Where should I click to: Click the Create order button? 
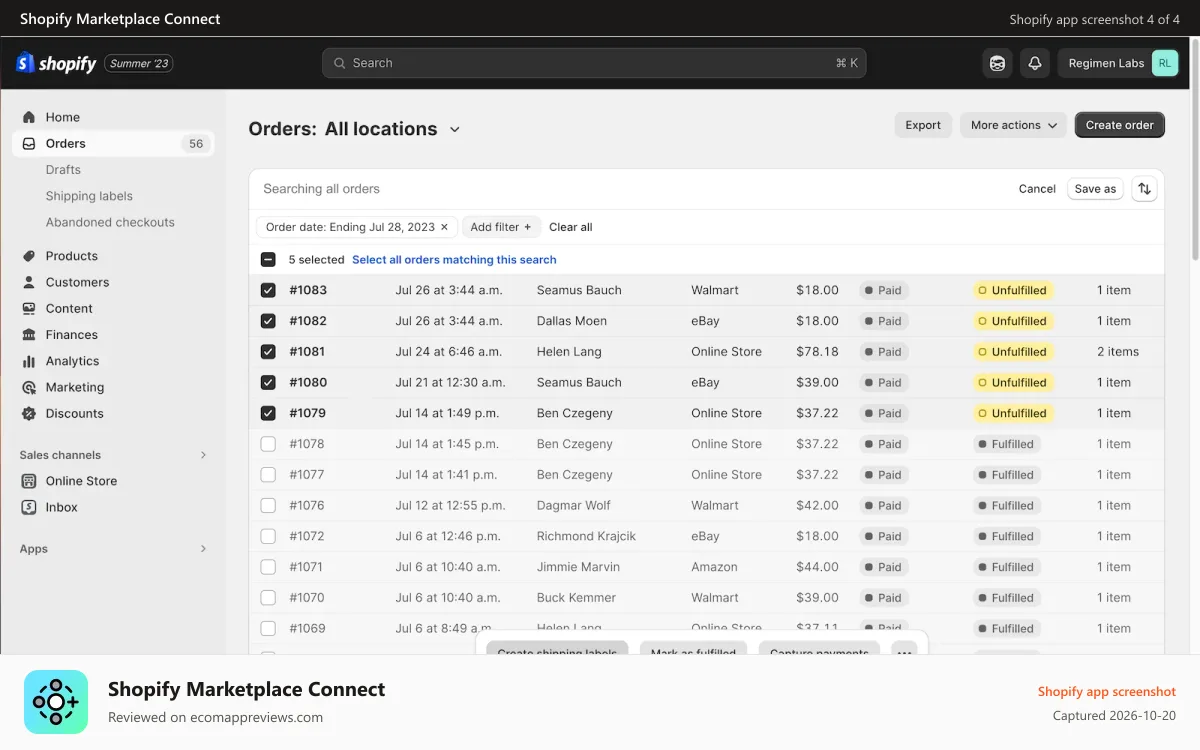tap(1119, 125)
